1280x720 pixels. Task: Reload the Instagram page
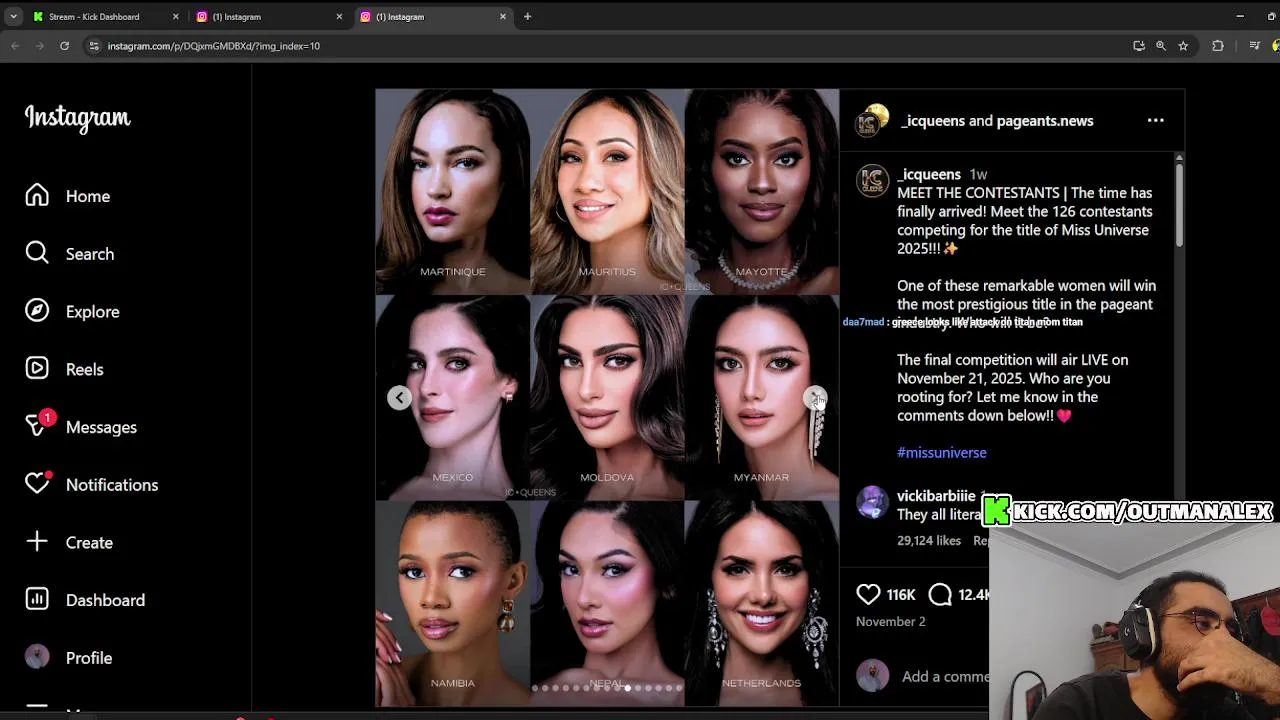(x=64, y=46)
